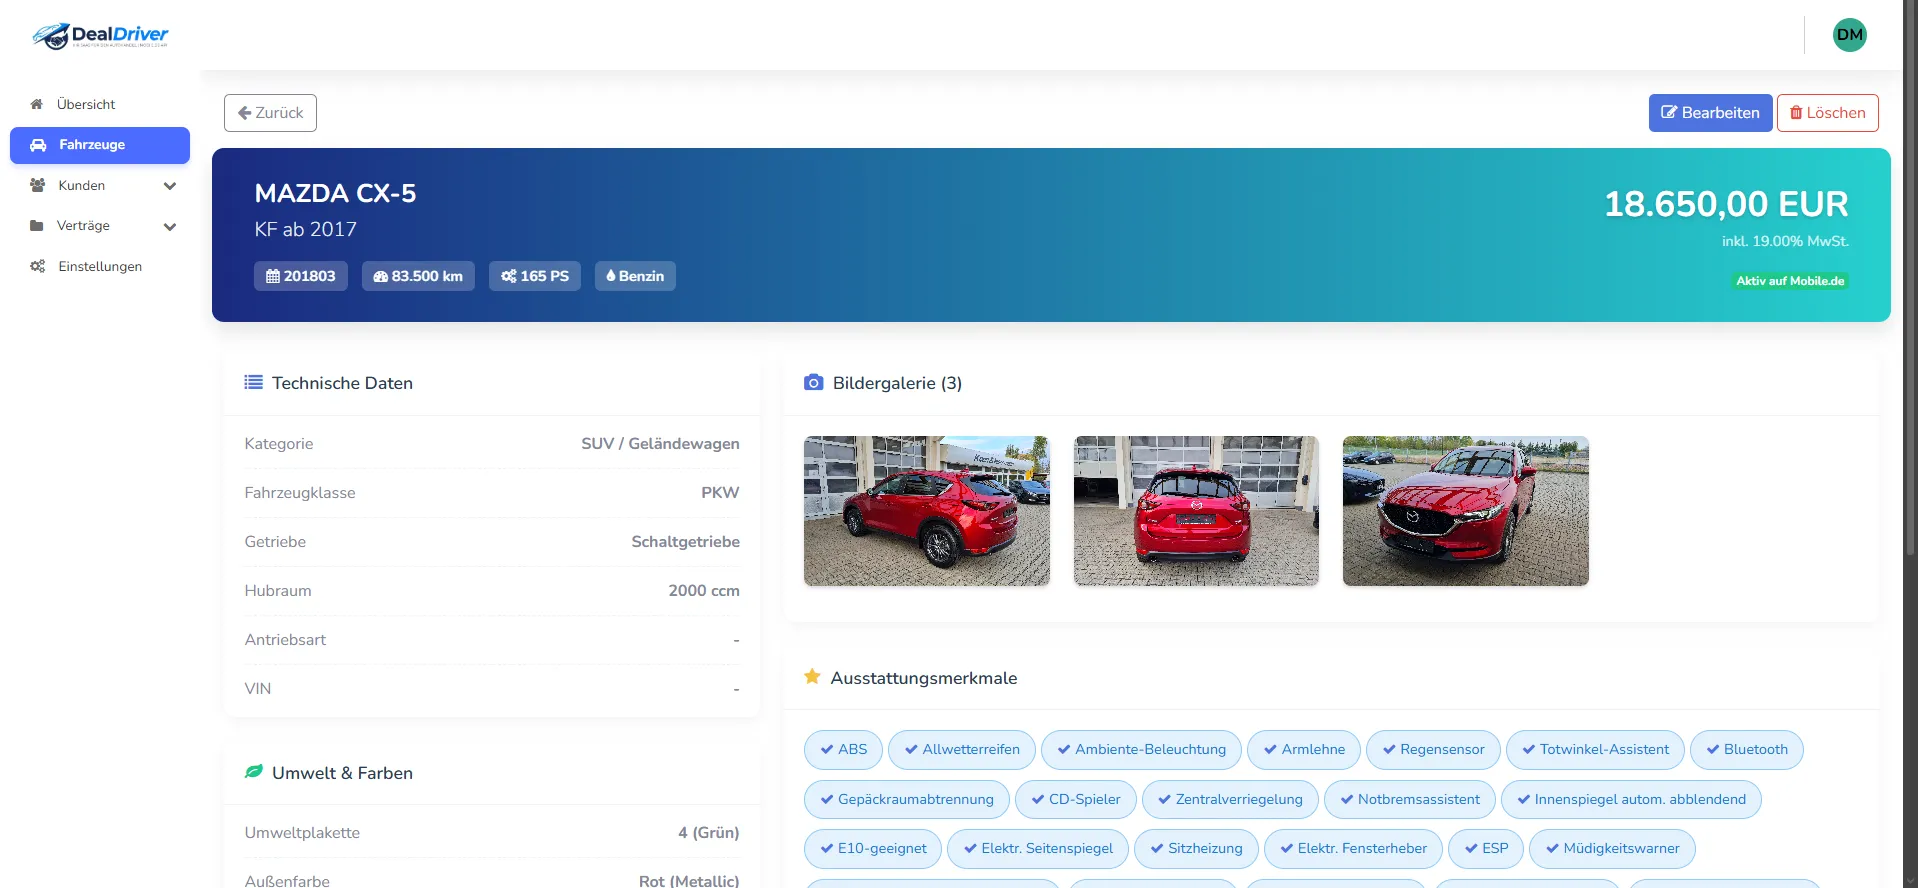Click the DealDriver logo
The height and width of the screenshot is (888, 1918).
(x=100, y=36)
